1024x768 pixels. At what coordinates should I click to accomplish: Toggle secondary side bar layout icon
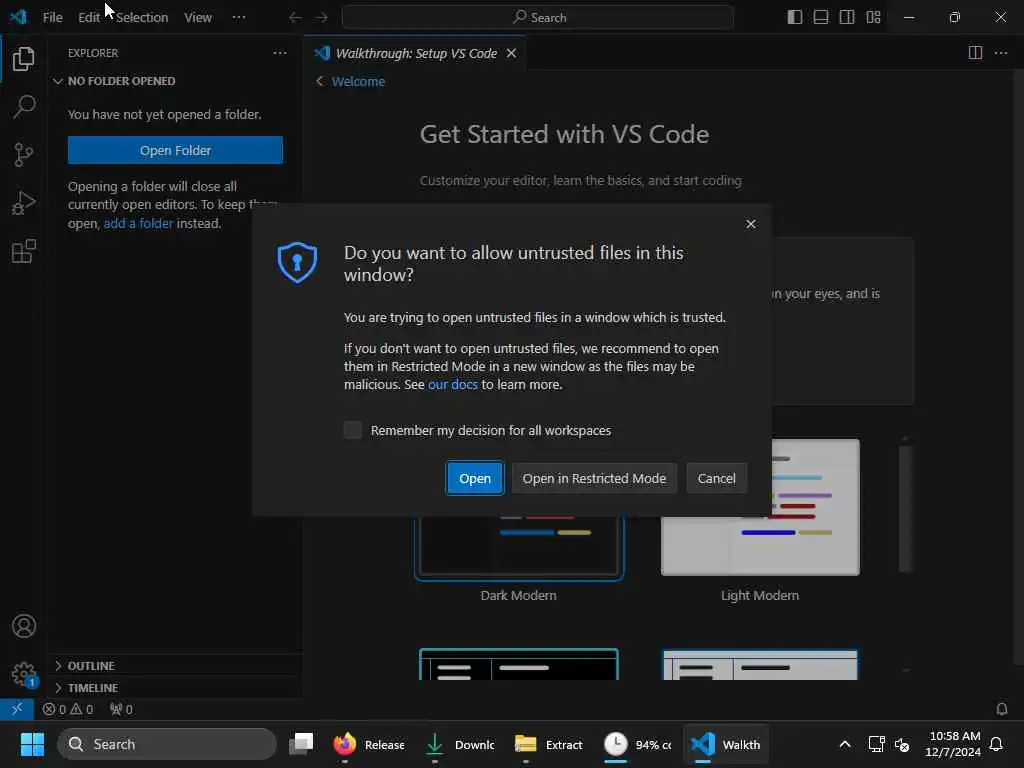tap(847, 17)
